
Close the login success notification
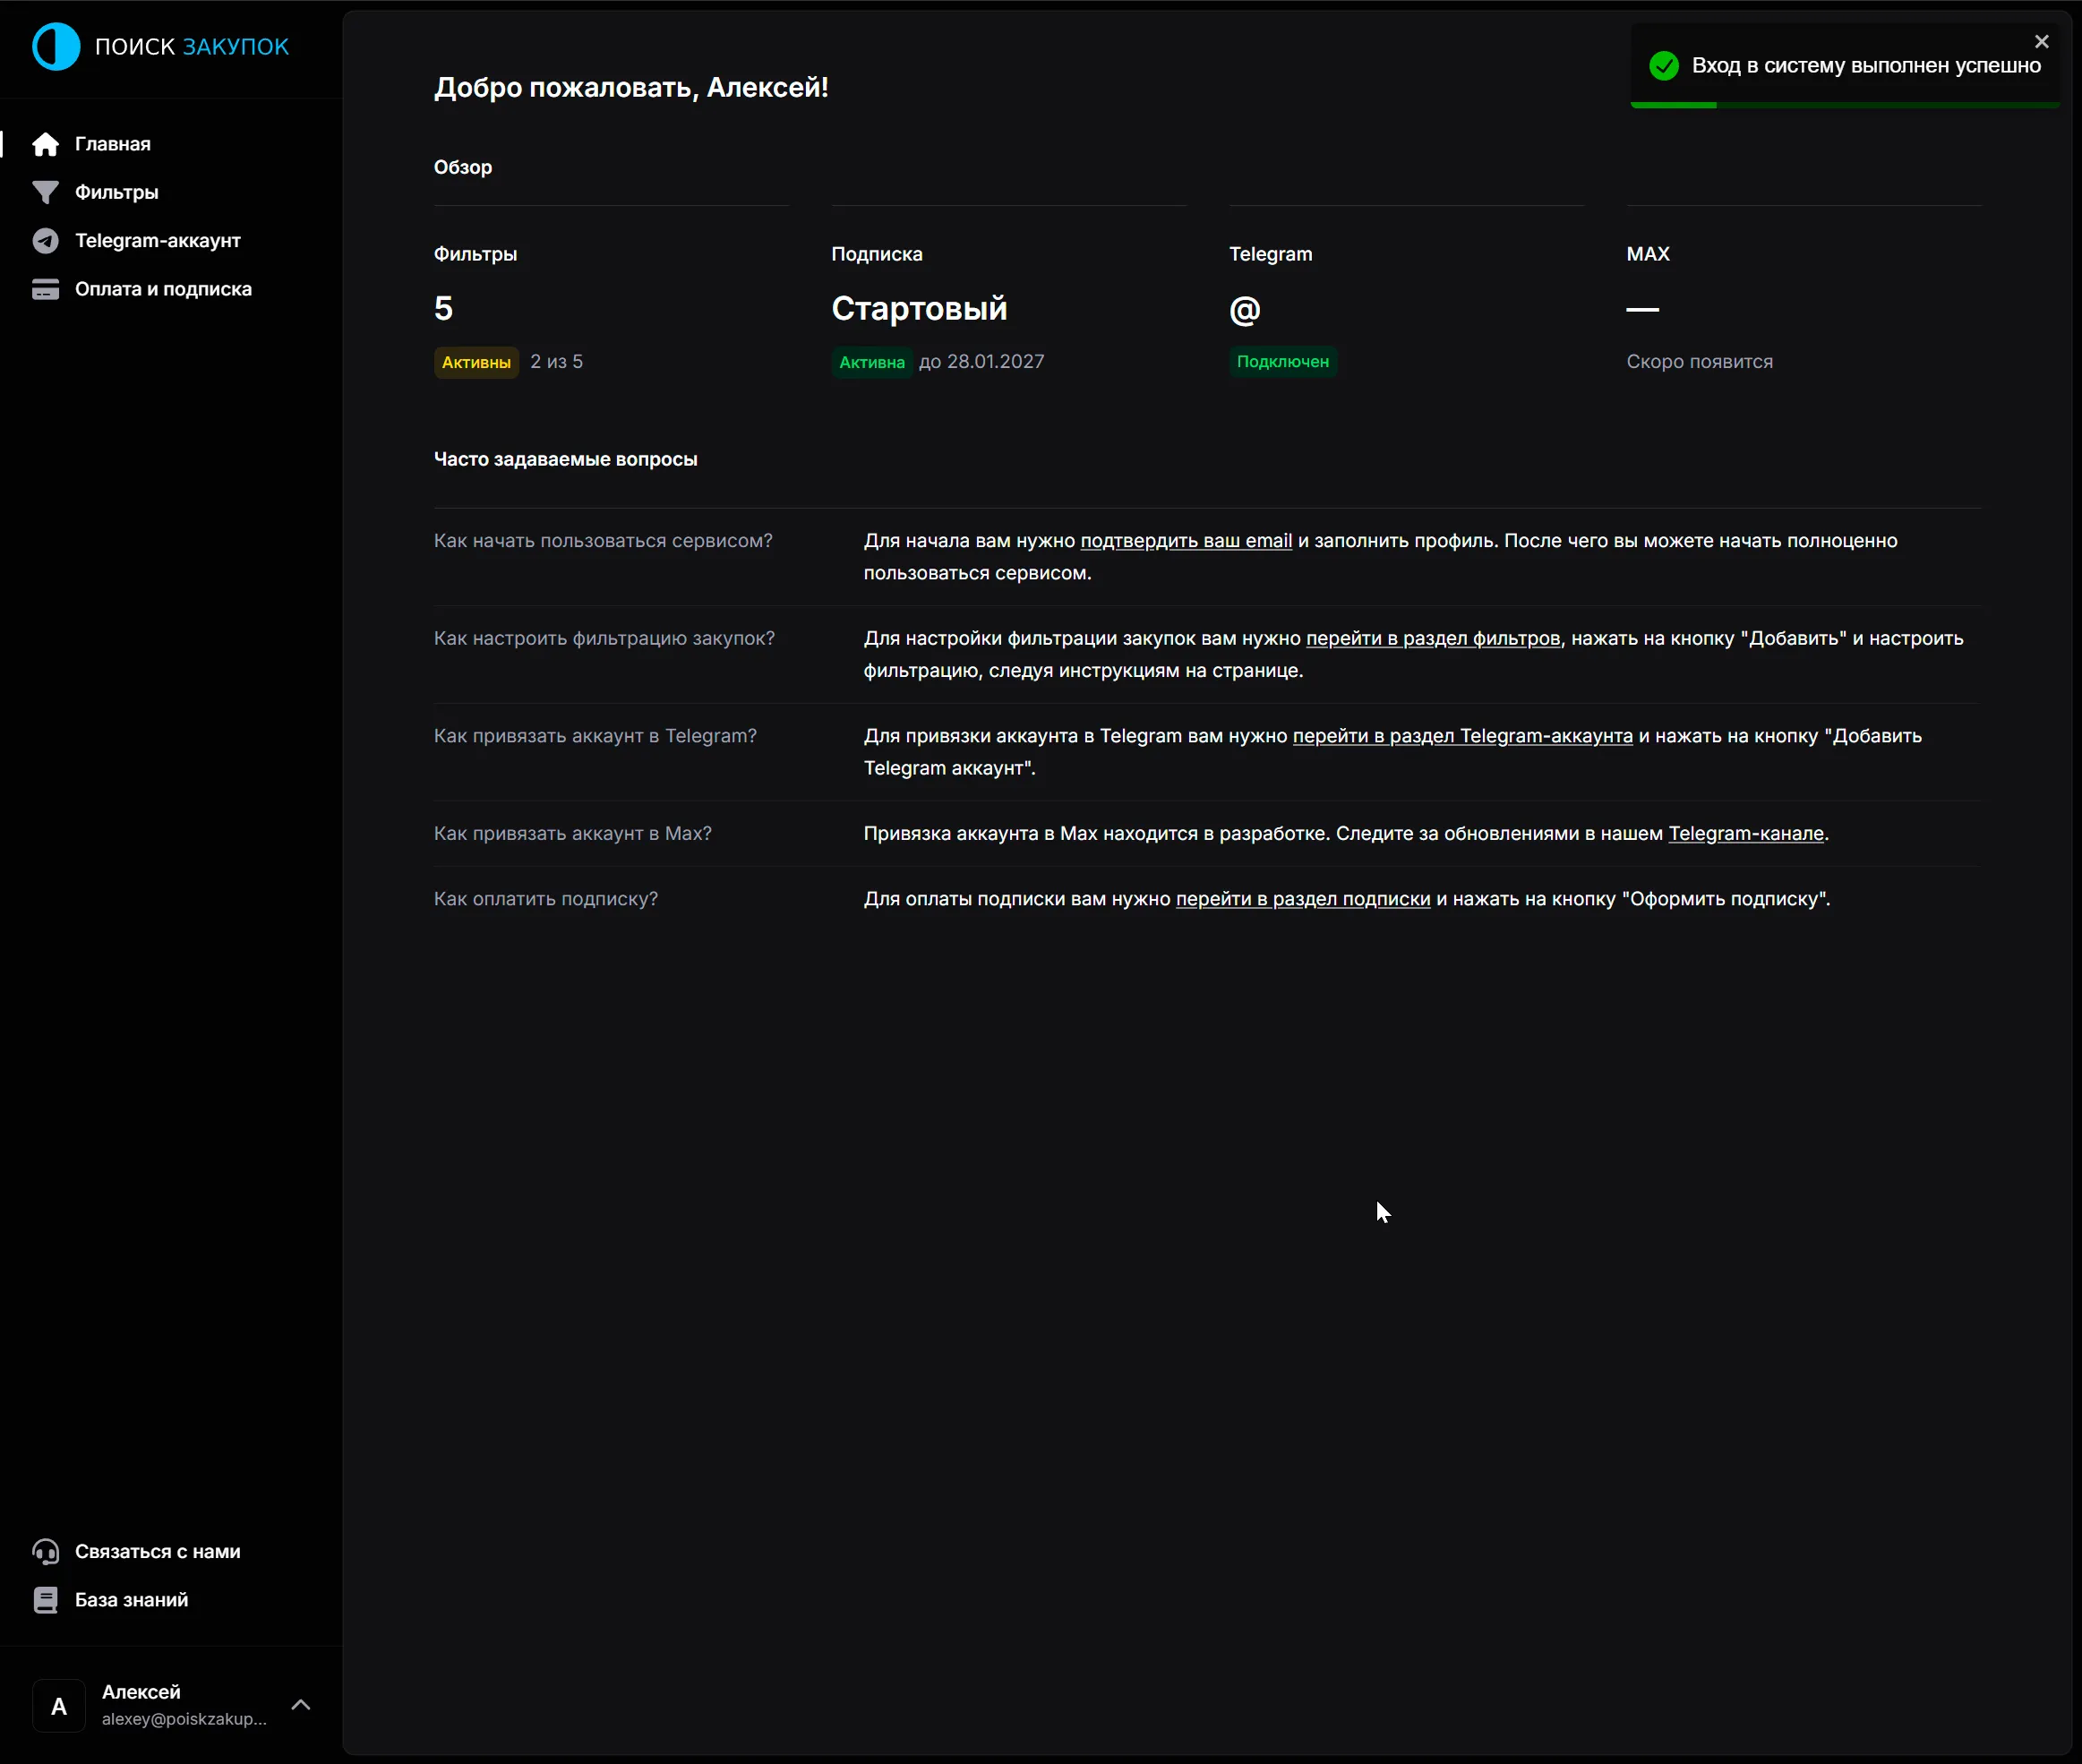pos(2041,41)
